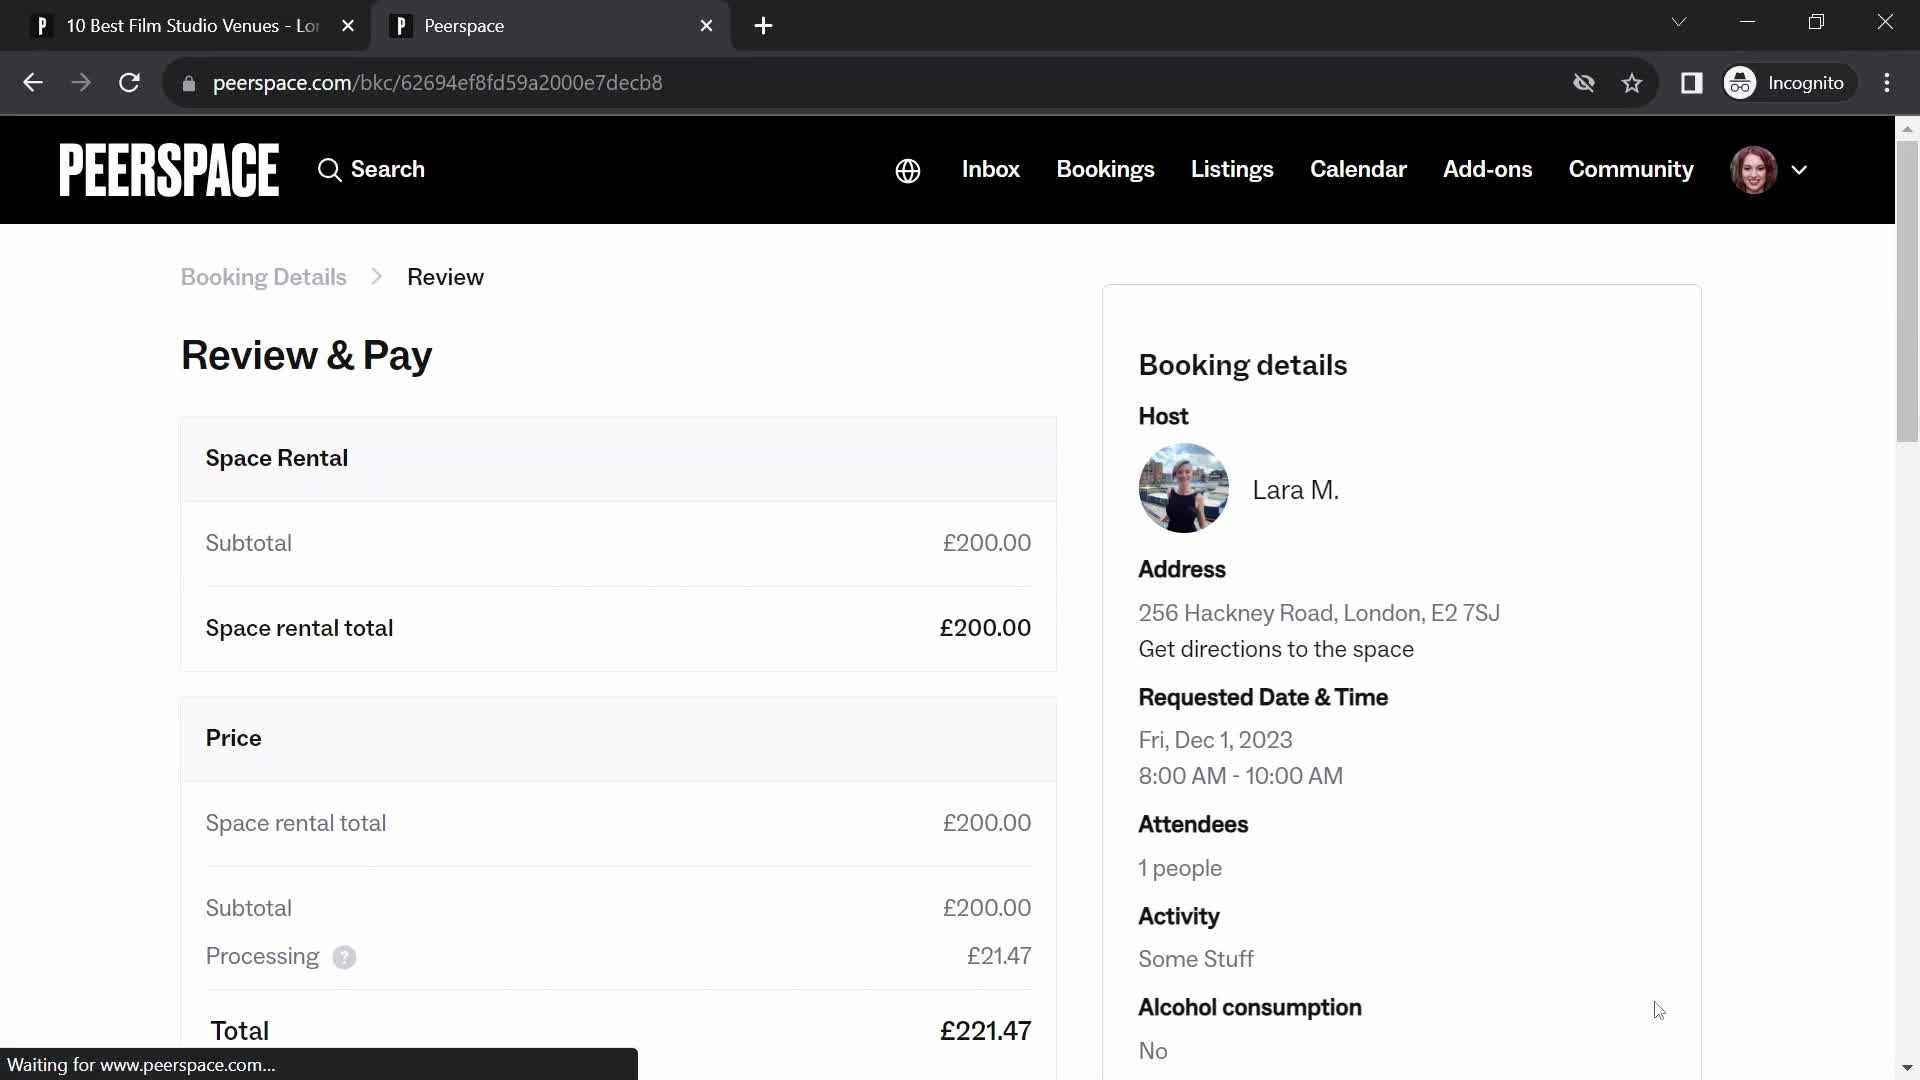The image size is (1920, 1080).
Task: Click the Peerspace home logo
Action: click(x=170, y=169)
